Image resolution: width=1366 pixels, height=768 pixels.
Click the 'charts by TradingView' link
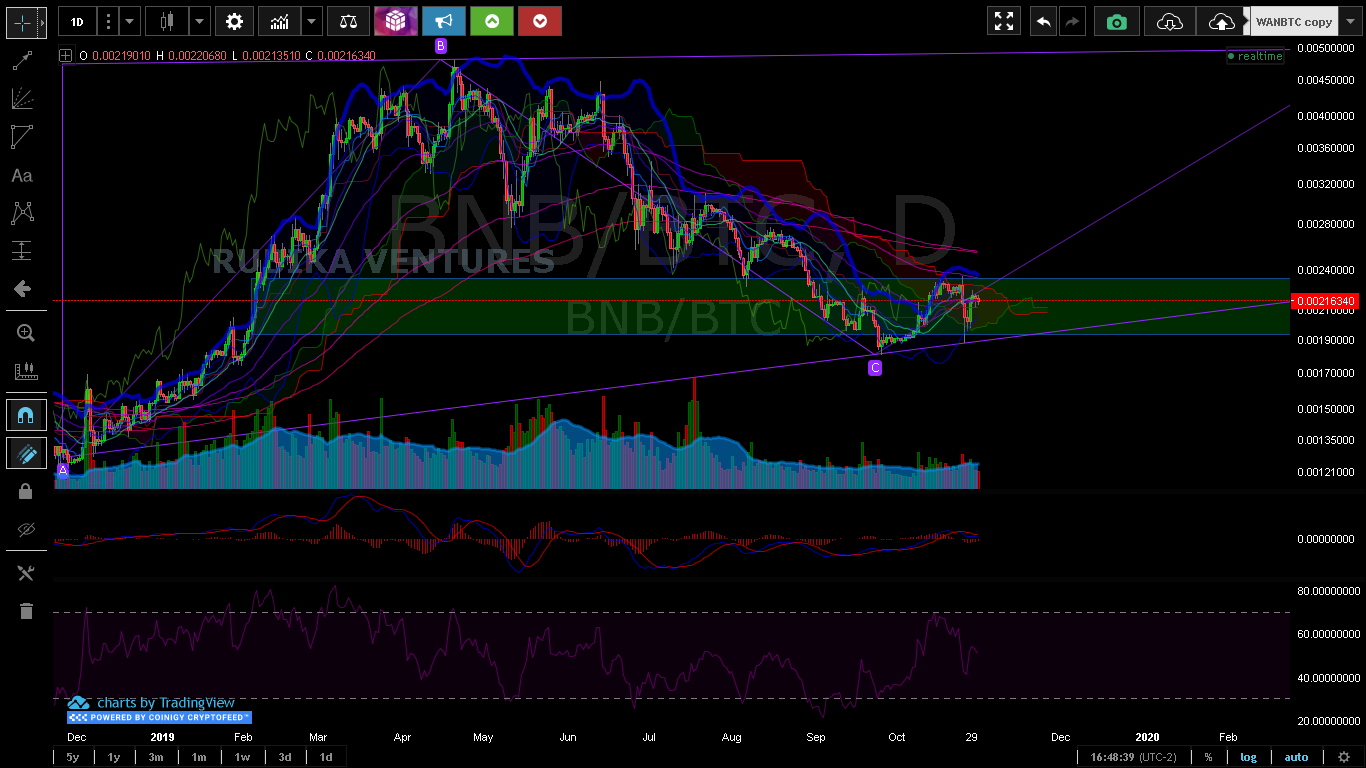166,703
